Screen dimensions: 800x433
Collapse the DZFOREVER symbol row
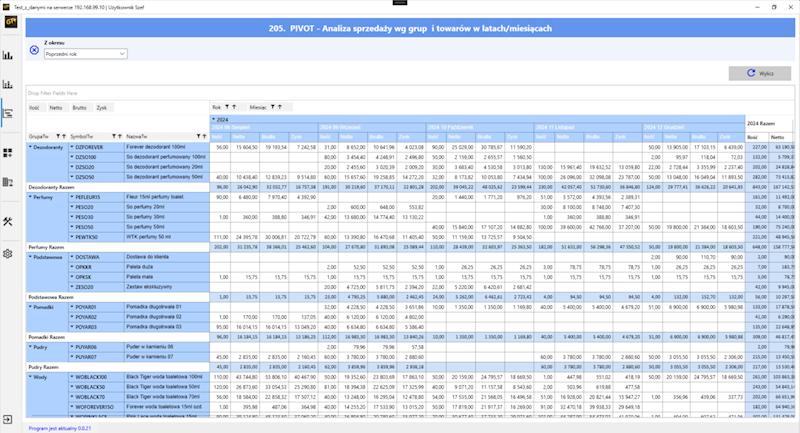tap(72, 147)
